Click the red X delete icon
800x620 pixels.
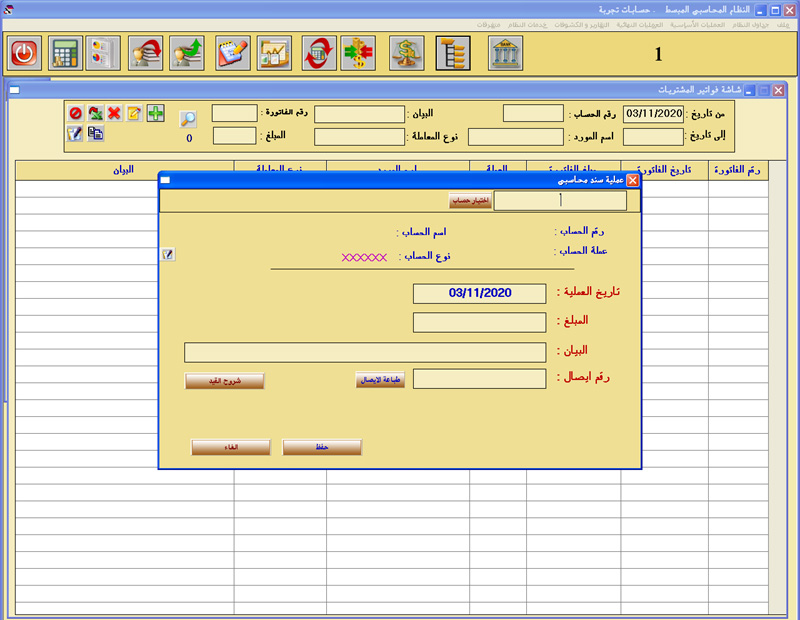[x=114, y=114]
